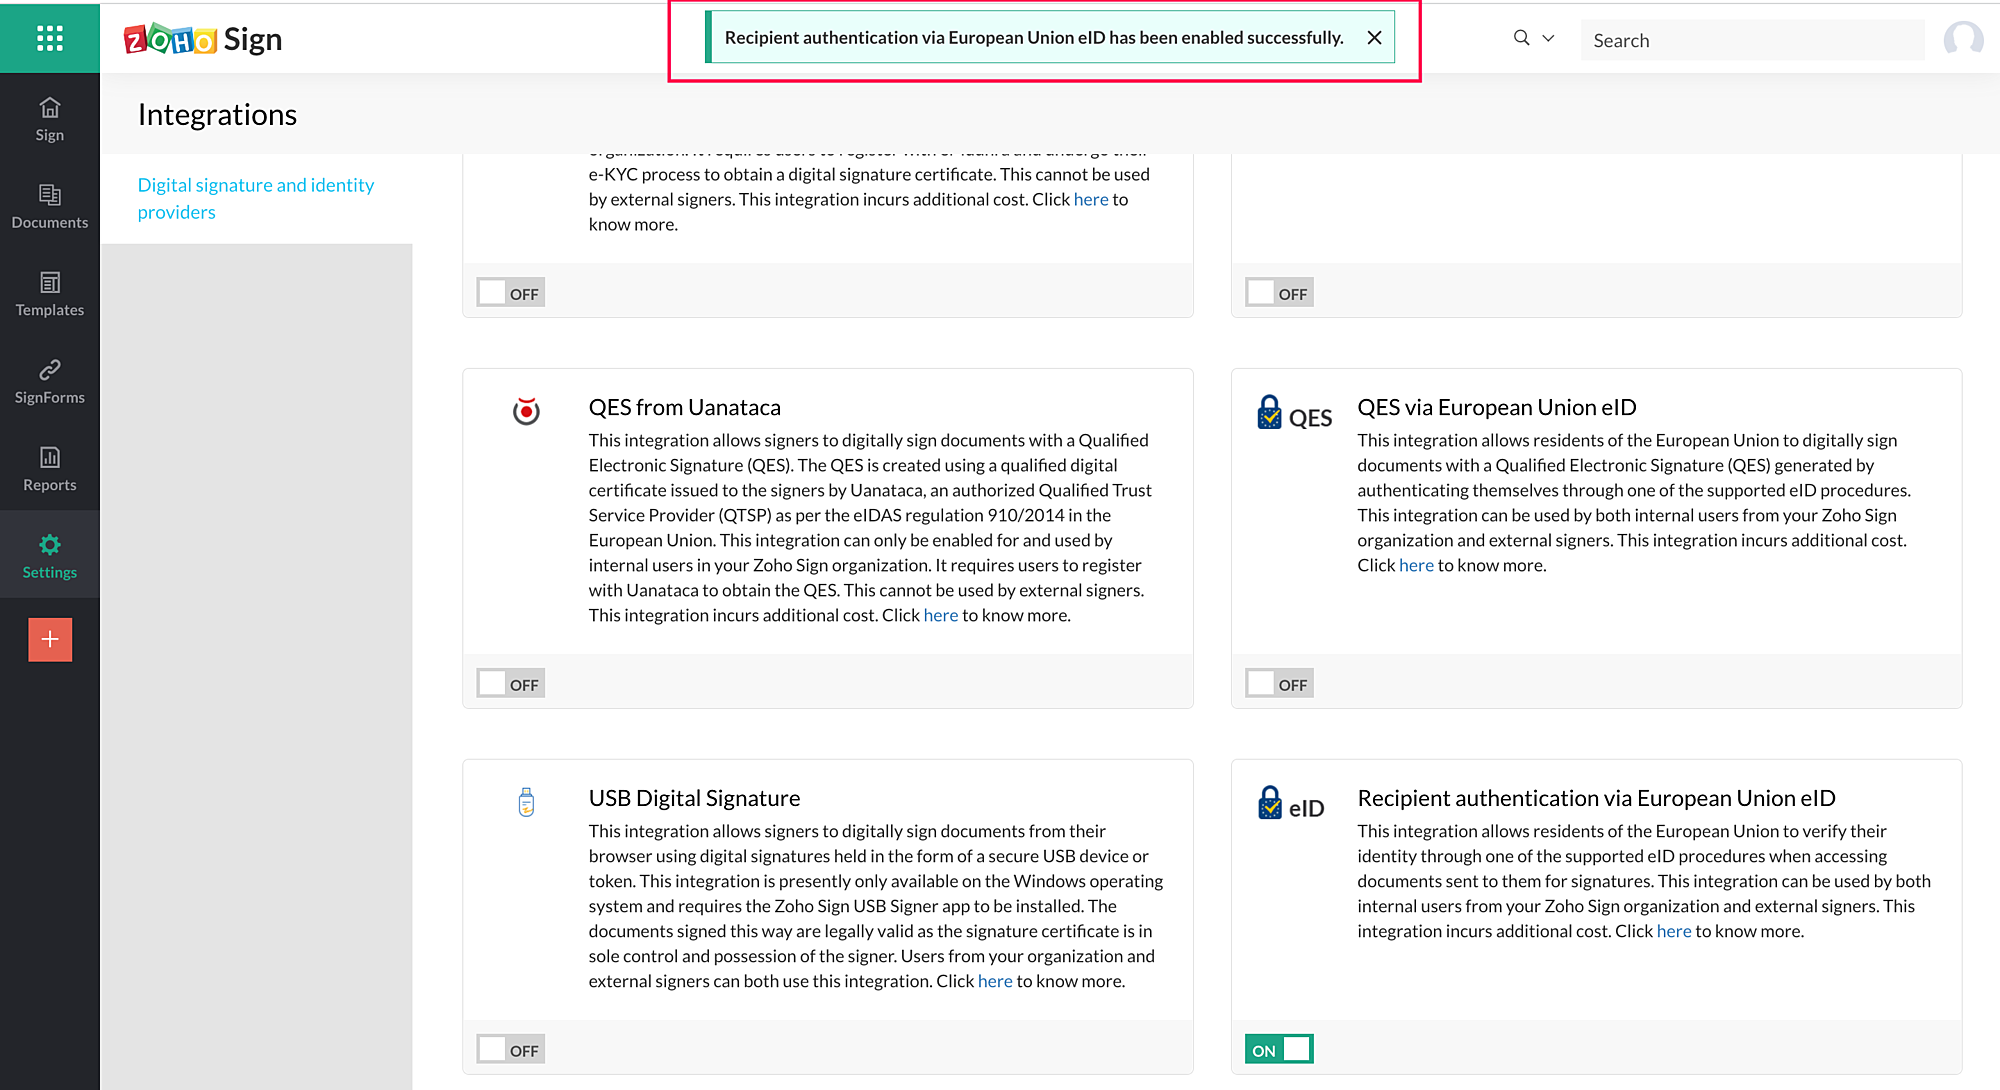Open Settings from the sidebar
Screen dimensions: 2000x1090
[x=49, y=556]
